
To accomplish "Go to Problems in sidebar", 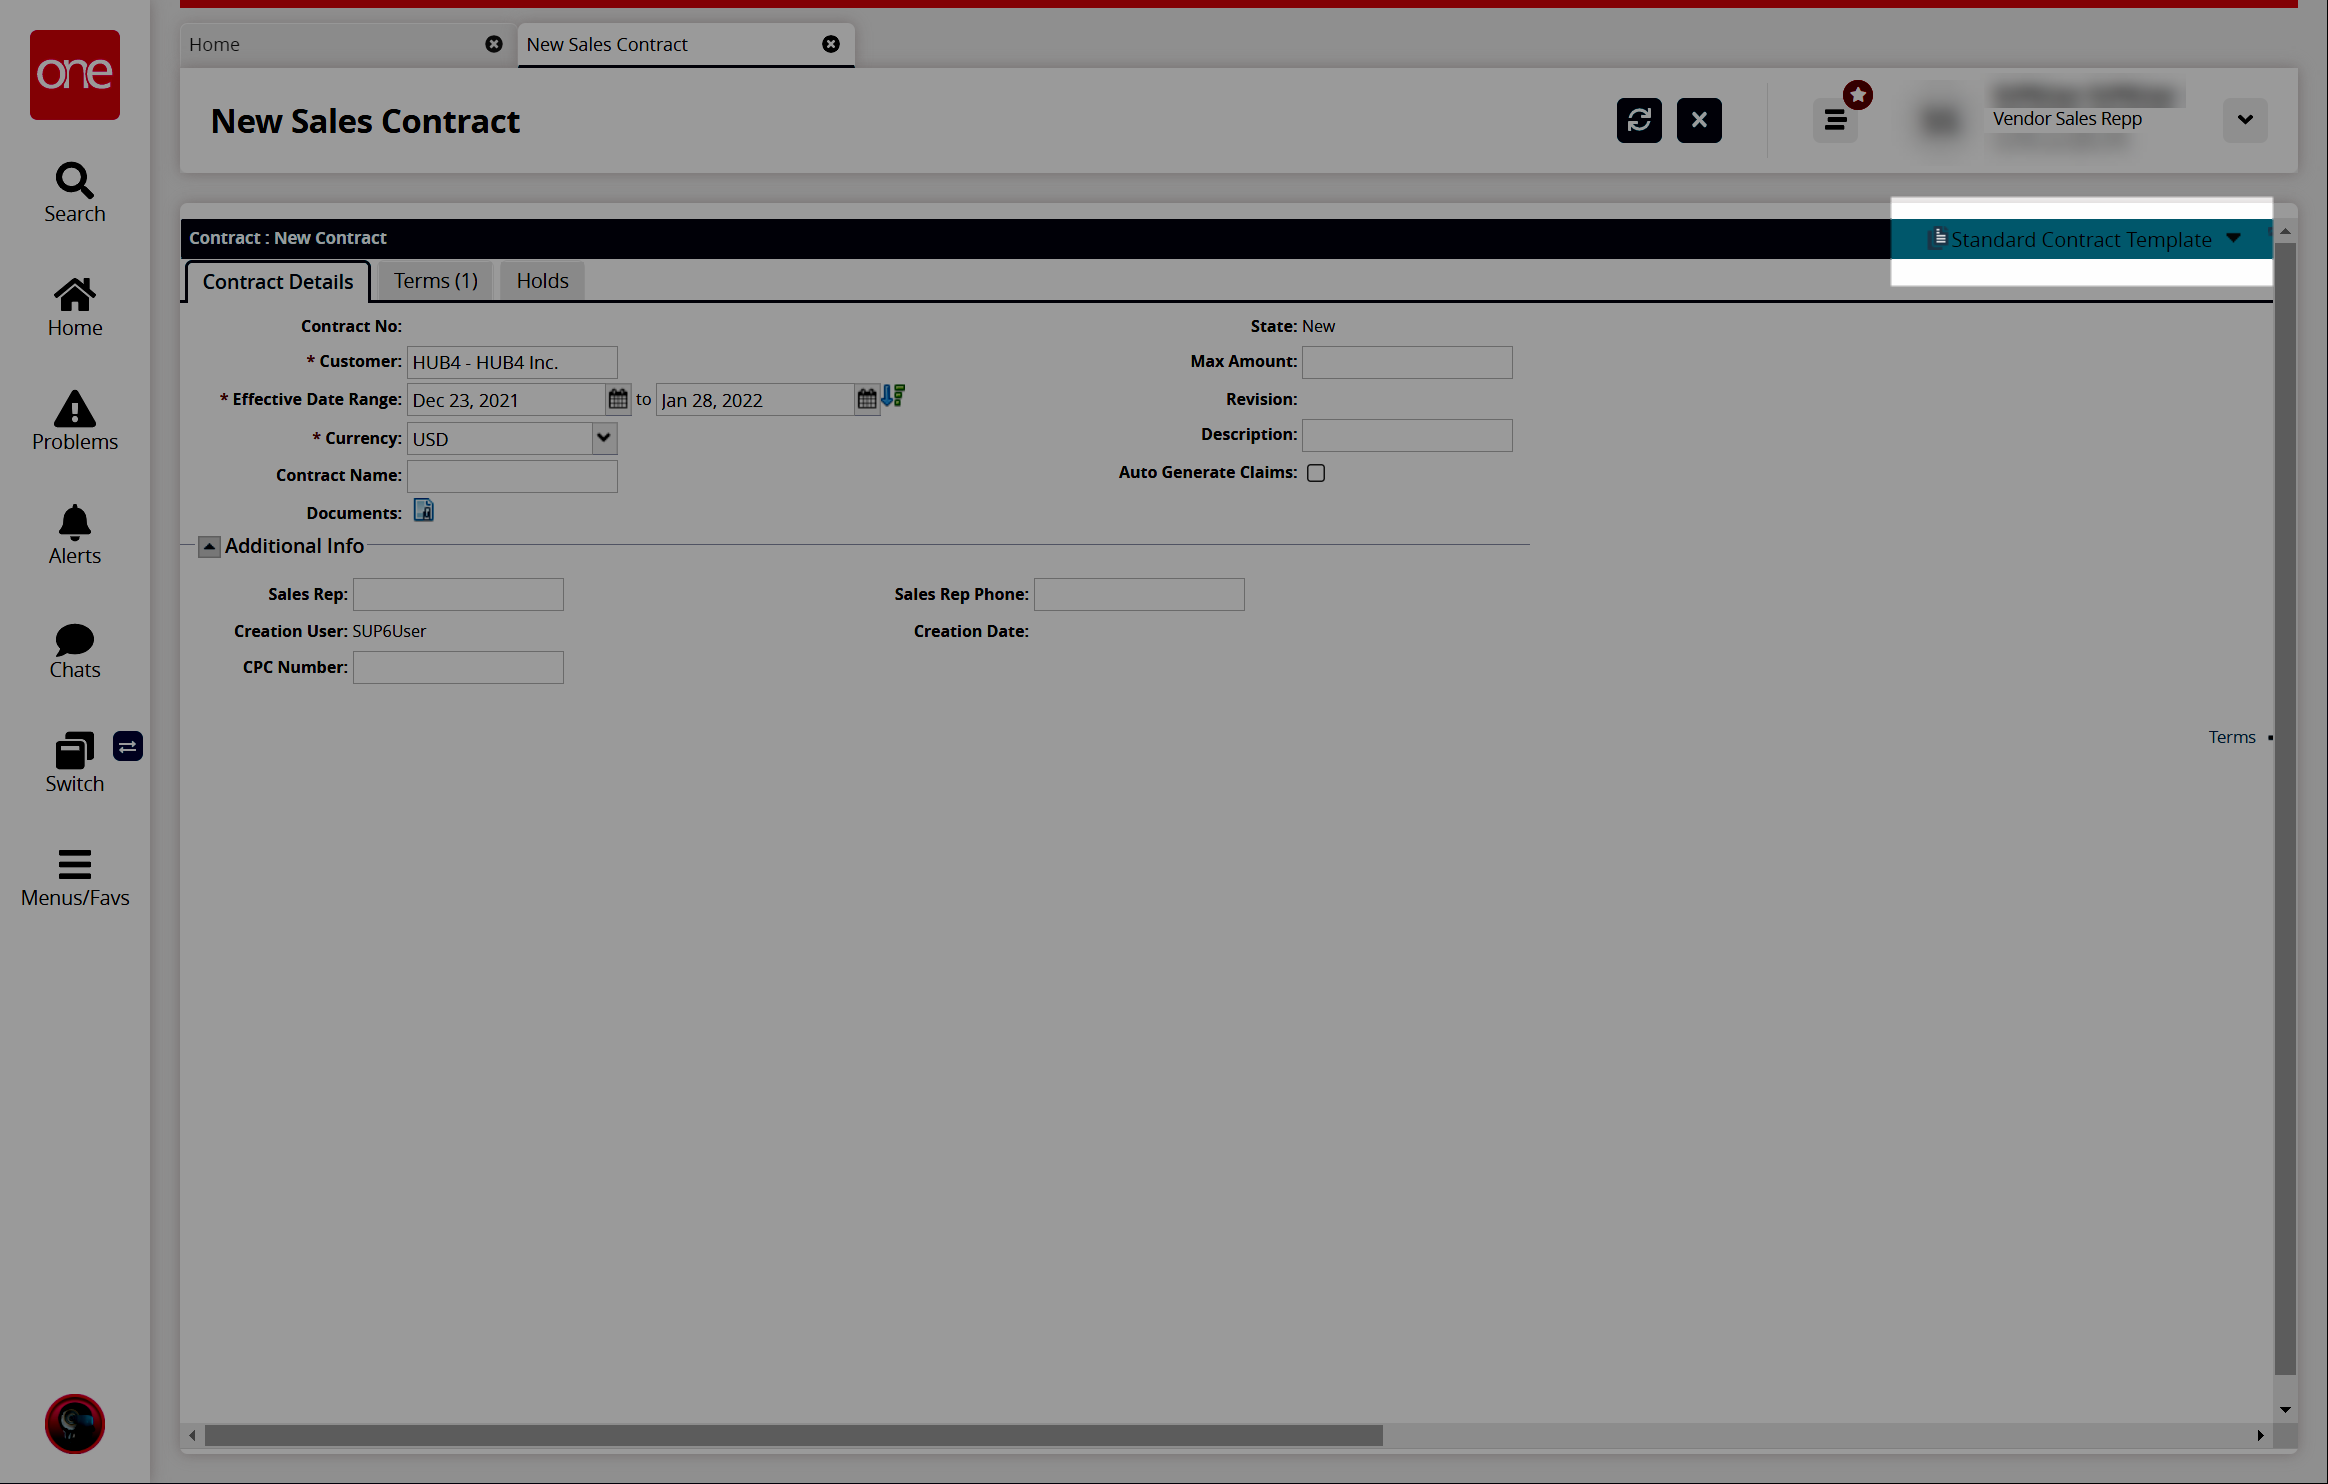I will [x=74, y=420].
